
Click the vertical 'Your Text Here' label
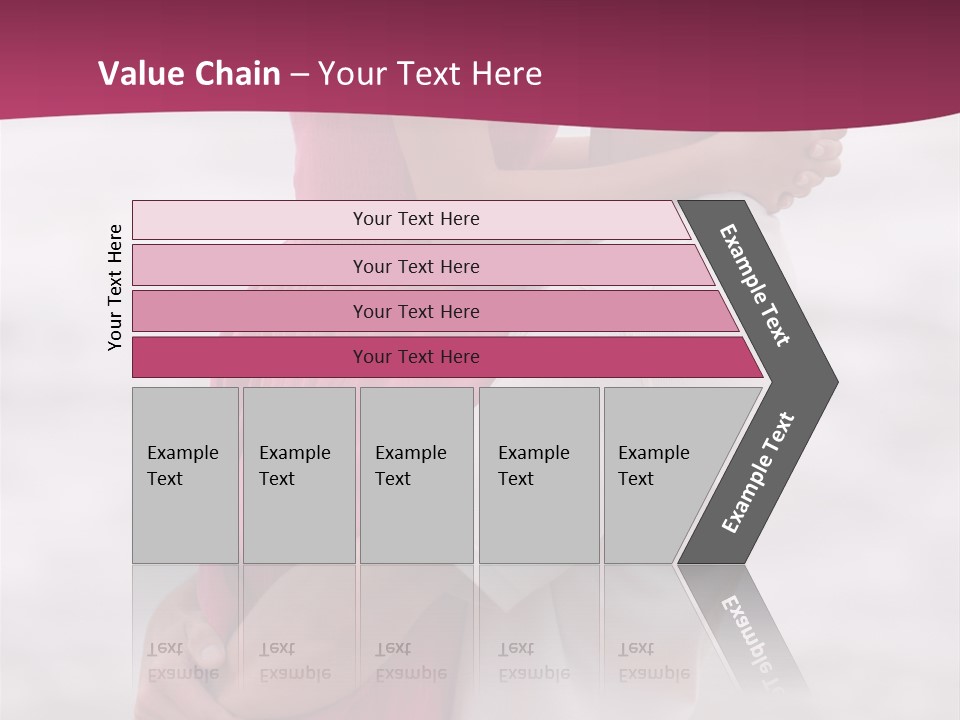coord(115,287)
